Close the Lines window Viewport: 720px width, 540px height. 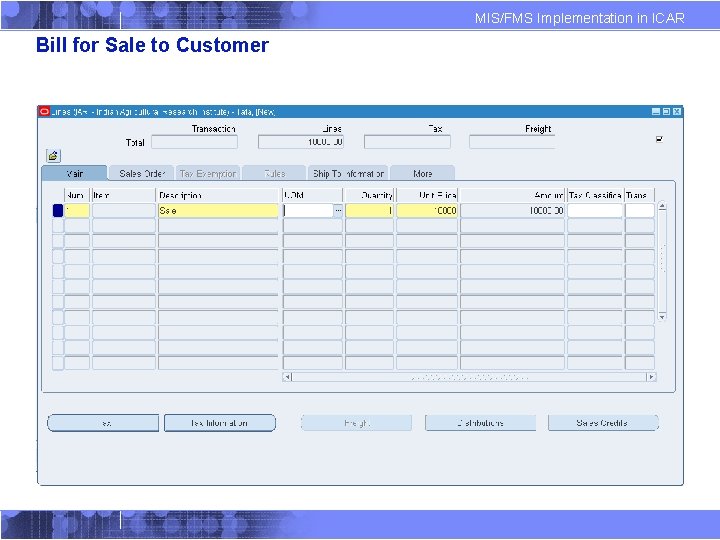[x=677, y=112]
